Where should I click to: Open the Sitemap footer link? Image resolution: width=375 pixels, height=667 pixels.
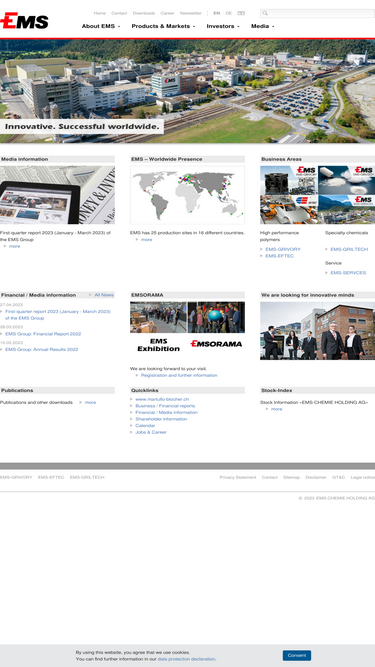(x=292, y=477)
